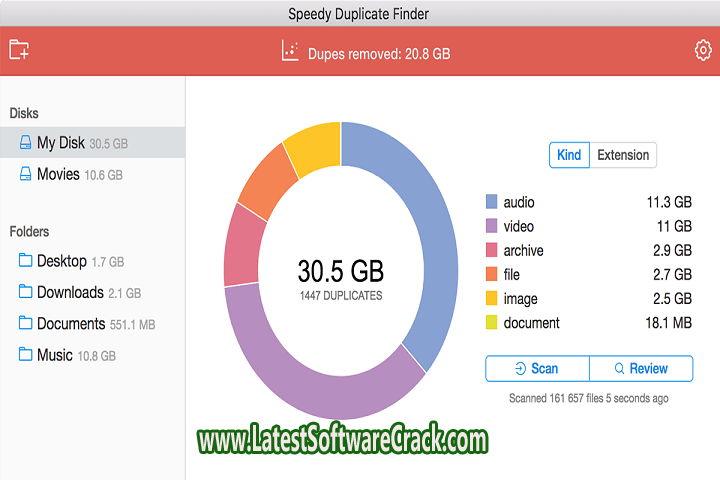Click the Desktop folder icon
720x480 pixels.
coord(25,261)
